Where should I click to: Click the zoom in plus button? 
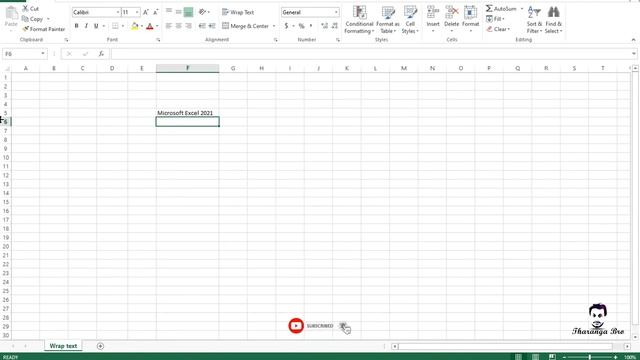616,357
